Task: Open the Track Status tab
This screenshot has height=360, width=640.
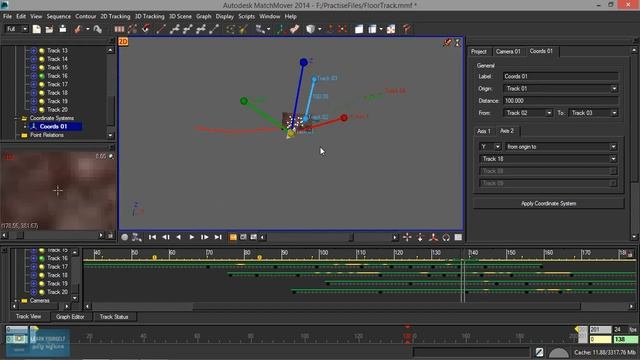Action: tap(114, 317)
